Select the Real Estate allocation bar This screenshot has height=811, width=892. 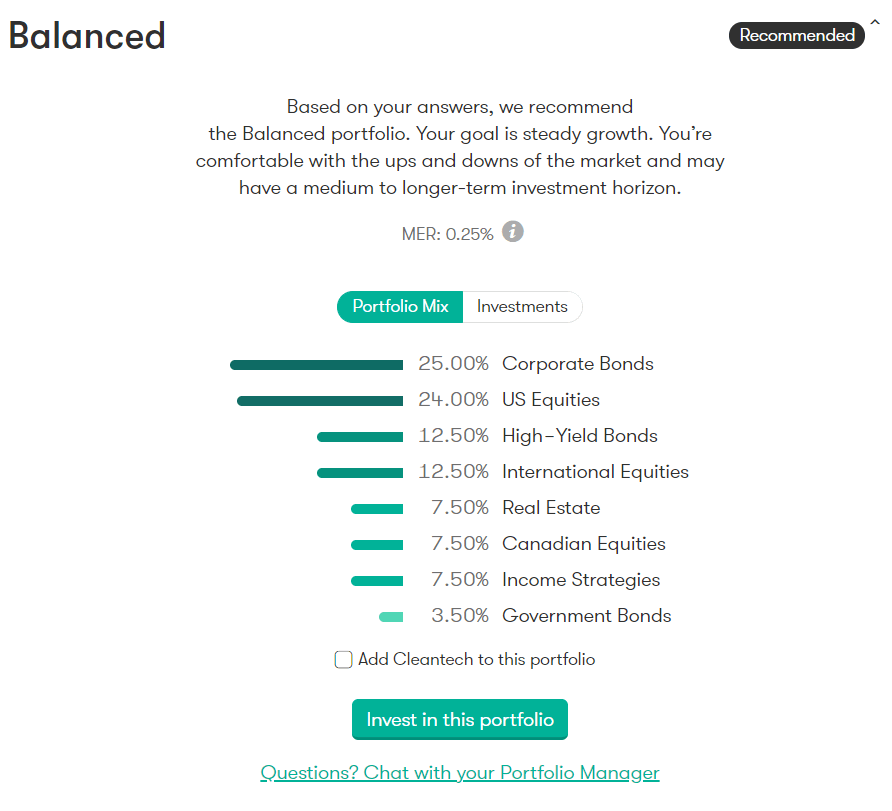[377, 508]
